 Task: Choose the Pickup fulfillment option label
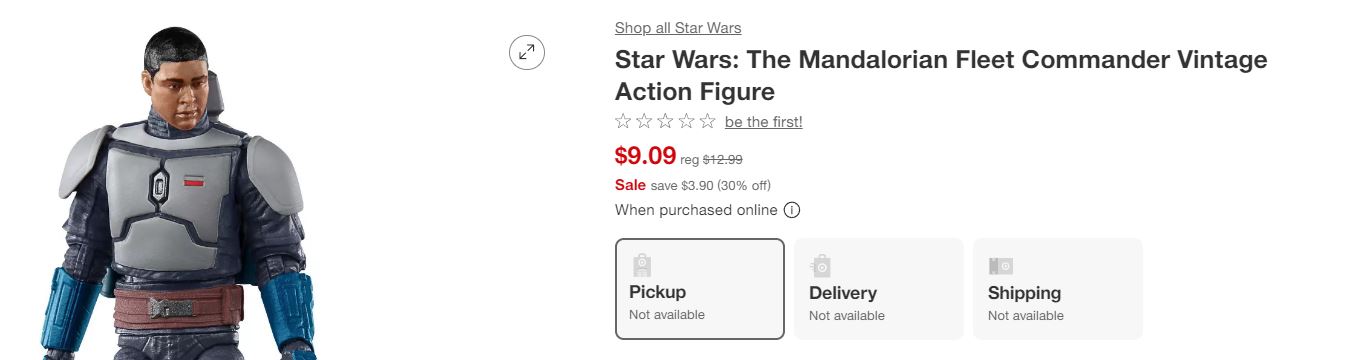pos(657,292)
